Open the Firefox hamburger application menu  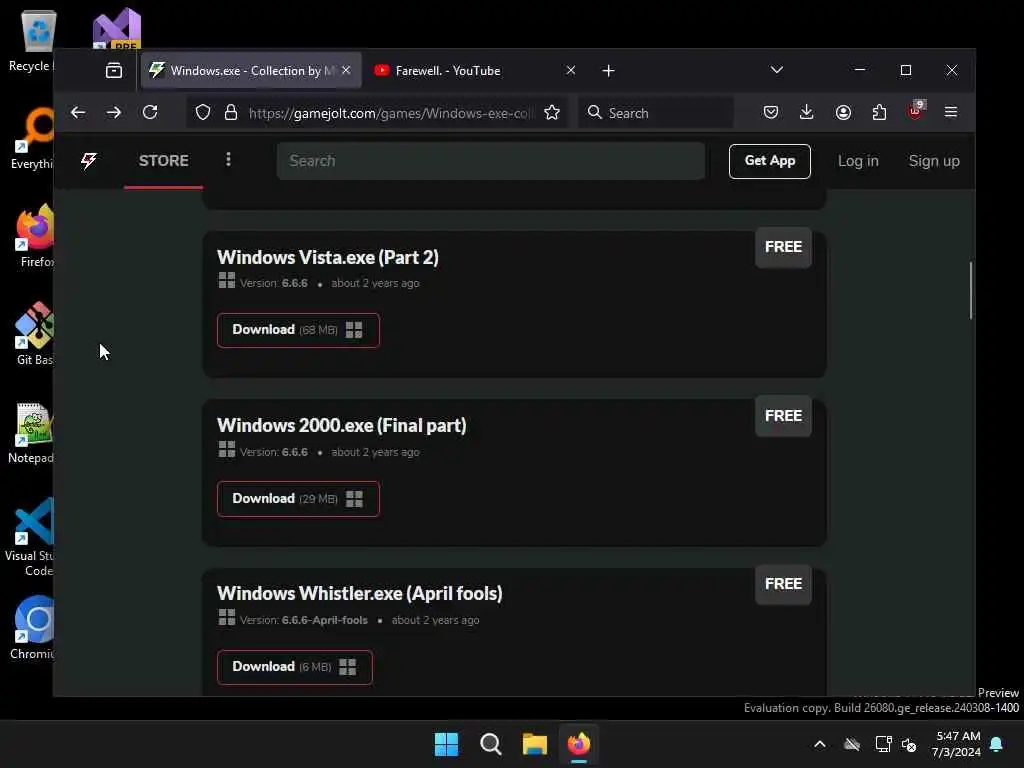point(951,112)
